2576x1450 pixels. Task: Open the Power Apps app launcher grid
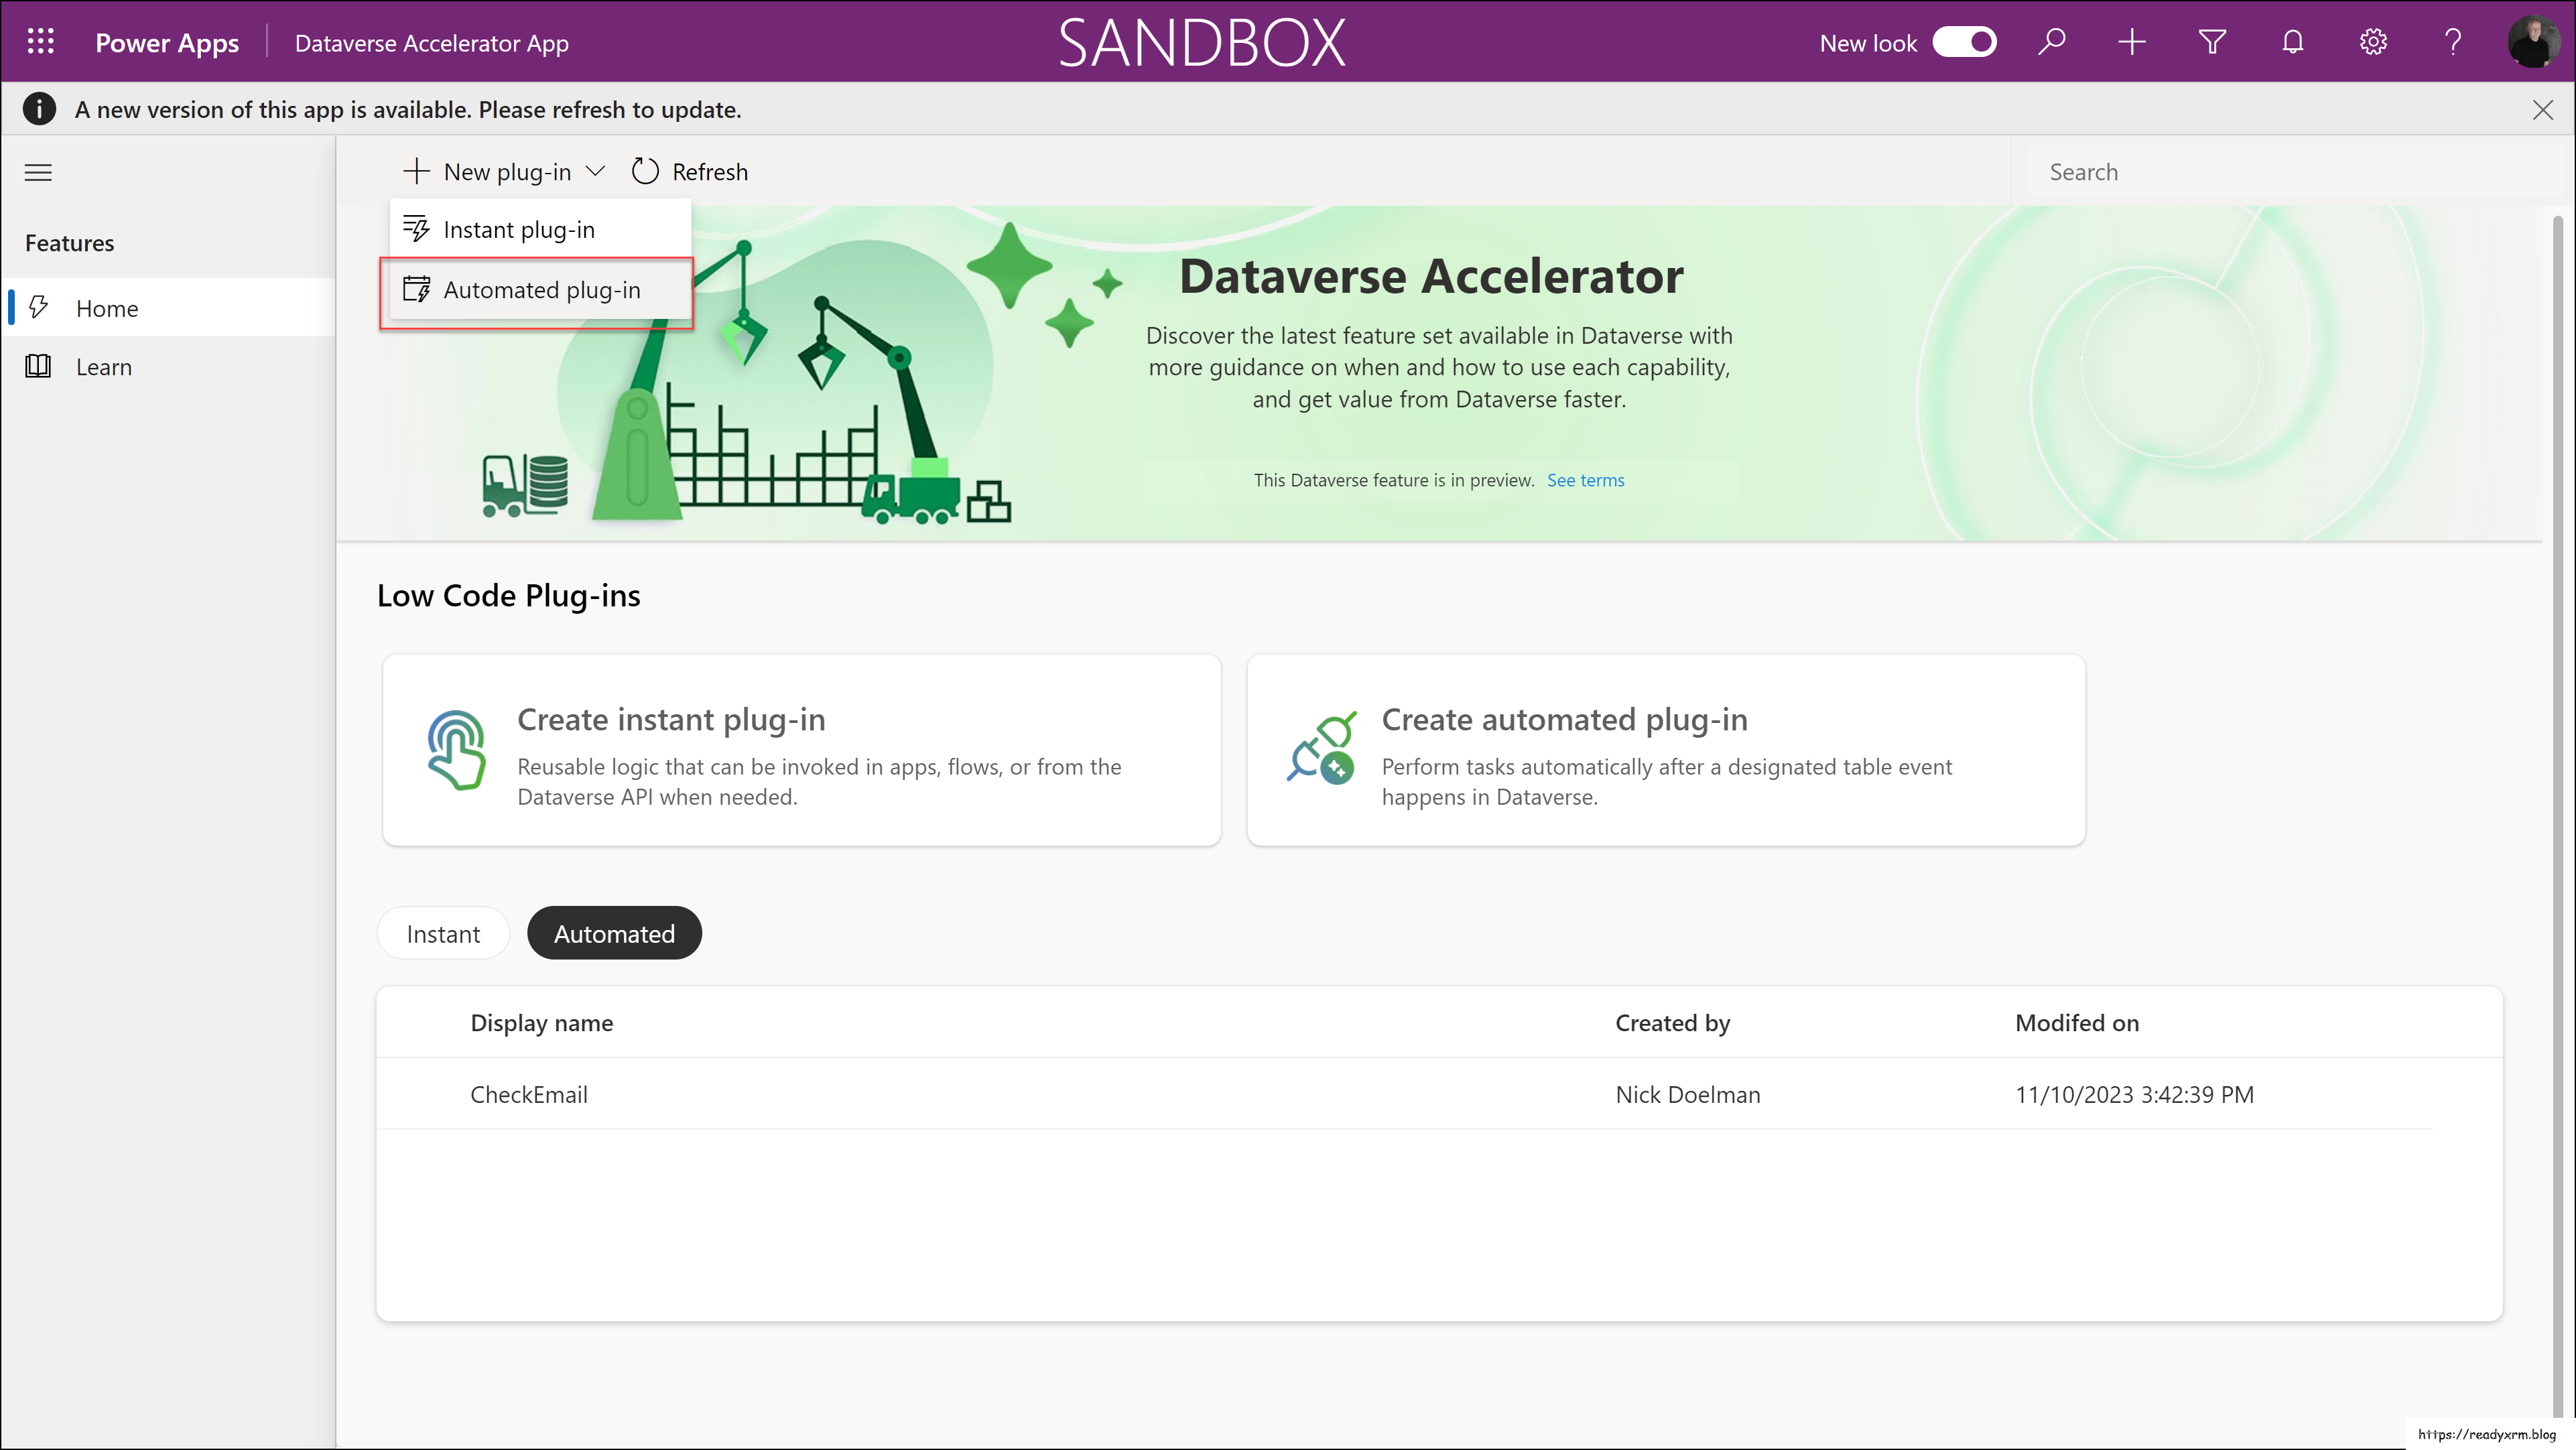[x=40, y=41]
